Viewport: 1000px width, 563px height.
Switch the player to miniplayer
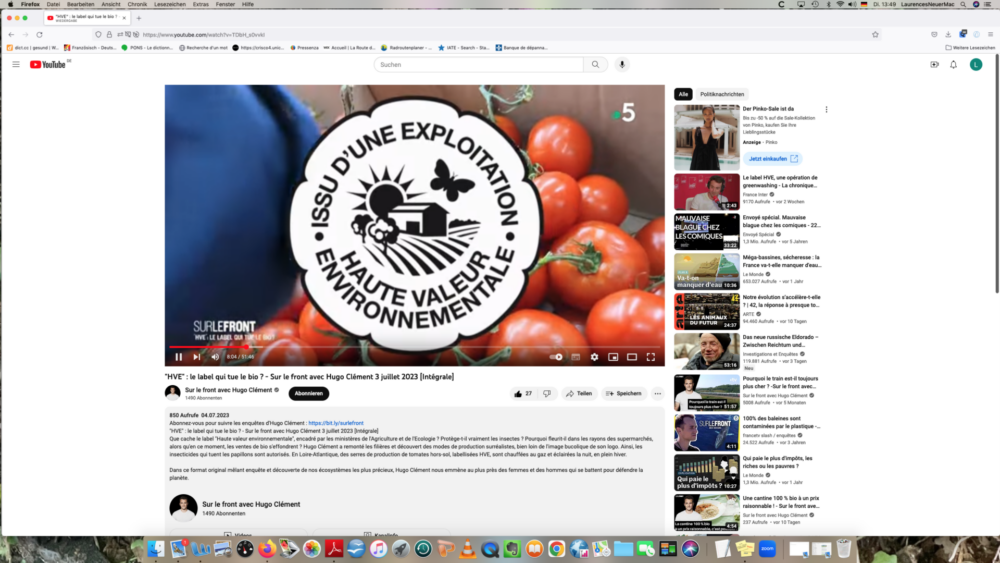613,357
